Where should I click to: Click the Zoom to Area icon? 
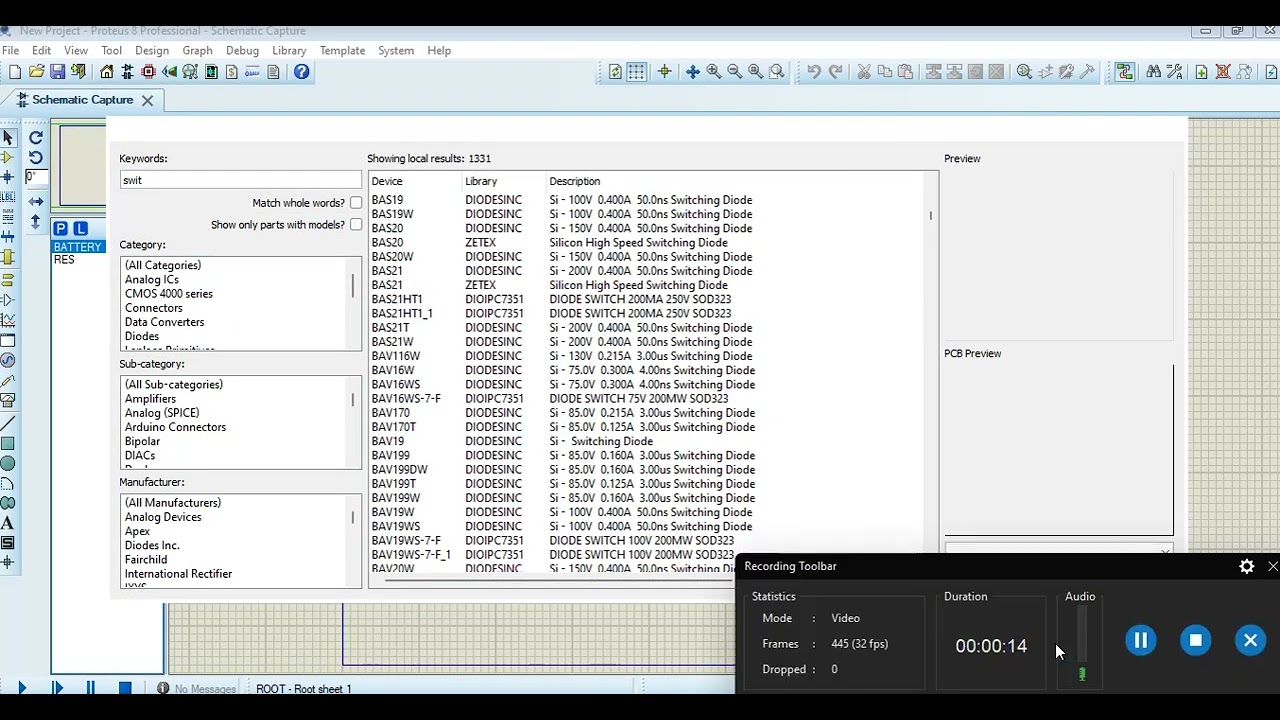(776, 72)
